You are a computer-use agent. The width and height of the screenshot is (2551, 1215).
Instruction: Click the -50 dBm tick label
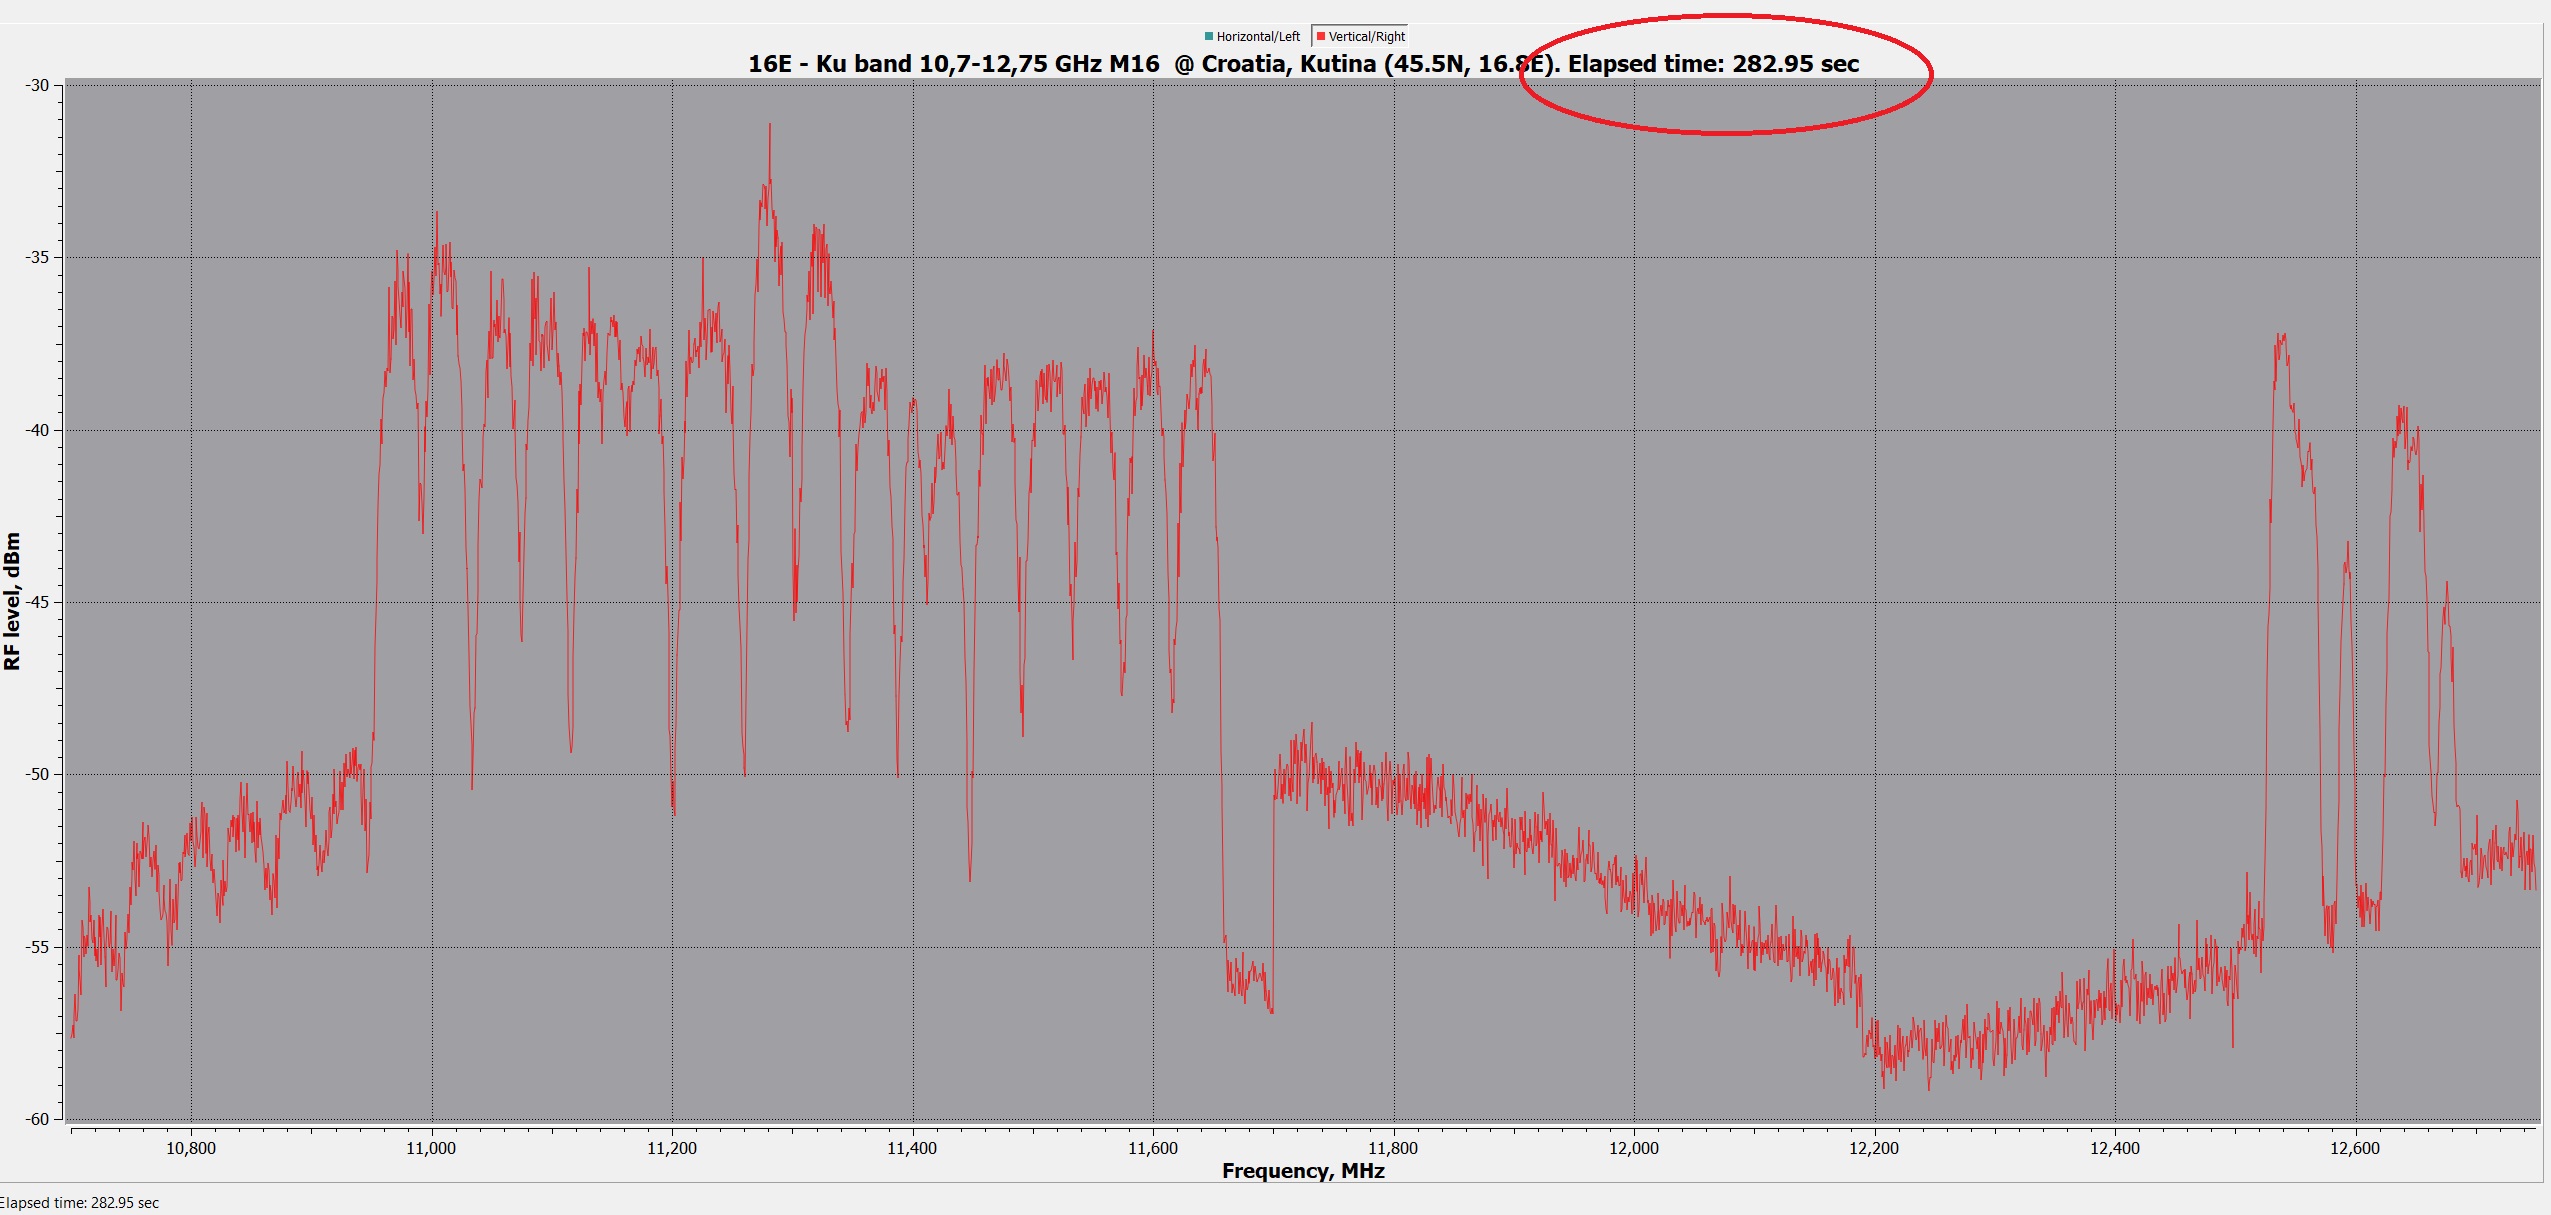pyautogui.click(x=37, y=774)
